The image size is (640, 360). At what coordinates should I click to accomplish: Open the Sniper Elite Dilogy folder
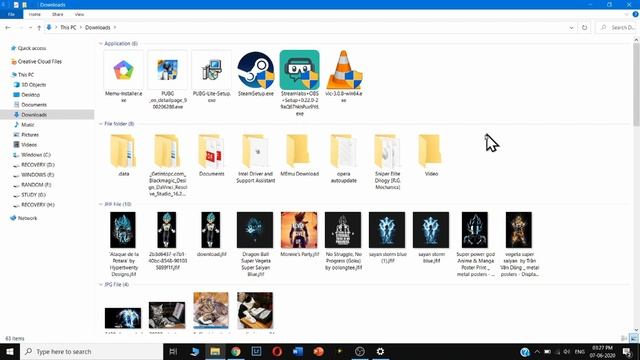[x=387, y=151]
